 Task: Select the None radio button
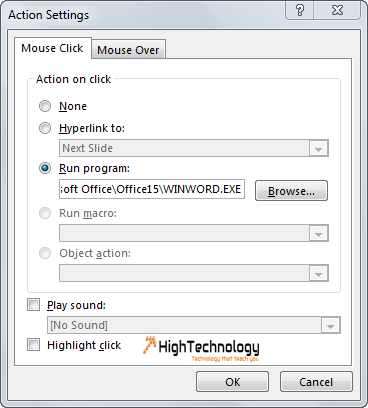click(45, 106)
